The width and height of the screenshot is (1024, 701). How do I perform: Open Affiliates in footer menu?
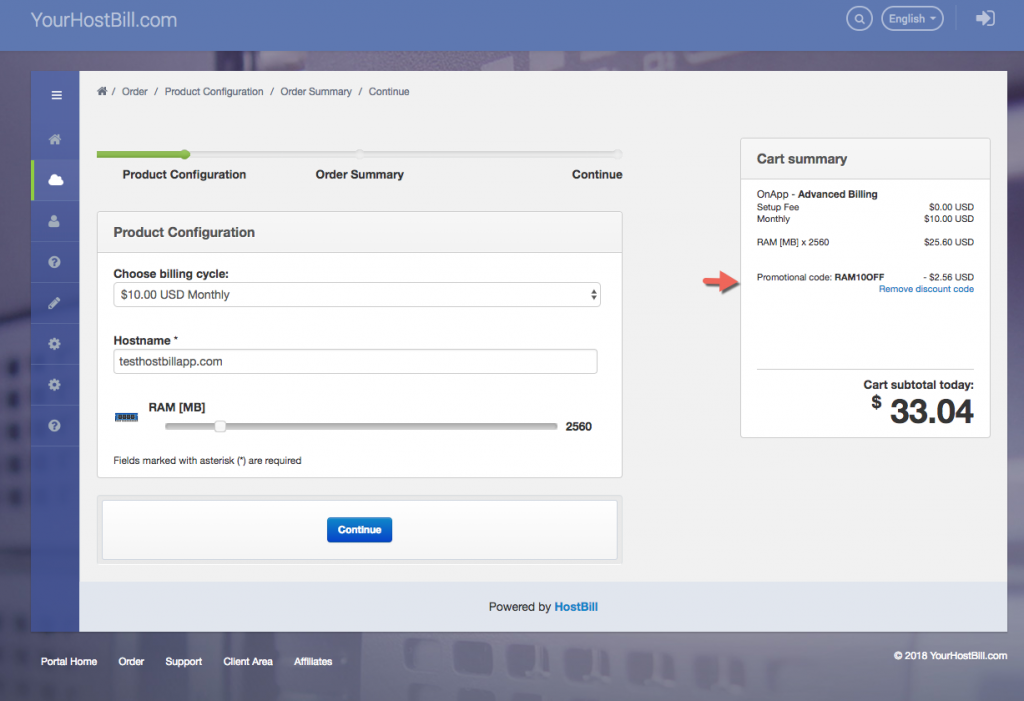tap(313, 661)
